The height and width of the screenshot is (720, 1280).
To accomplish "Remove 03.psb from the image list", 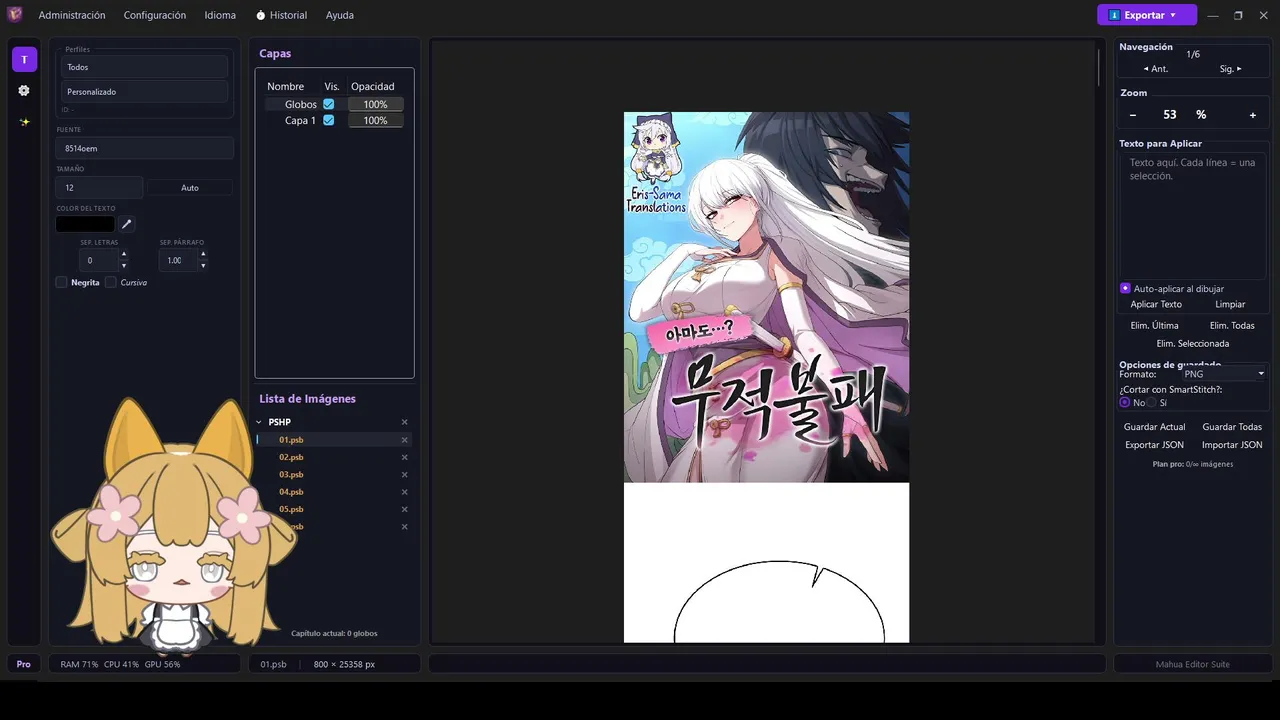I will (405, 474).
